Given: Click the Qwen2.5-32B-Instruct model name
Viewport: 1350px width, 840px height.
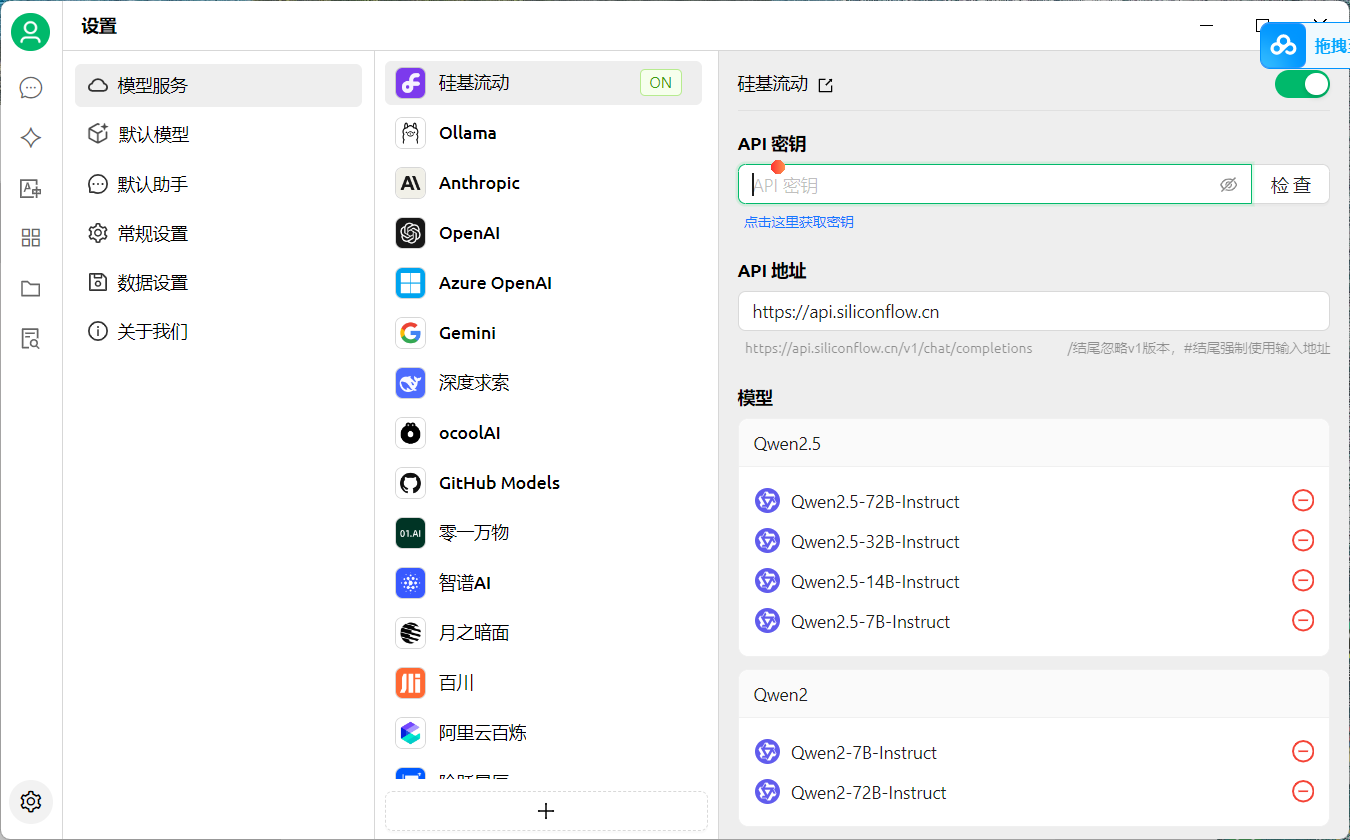Looking at the screenshot, I should [x=875, y=542].
